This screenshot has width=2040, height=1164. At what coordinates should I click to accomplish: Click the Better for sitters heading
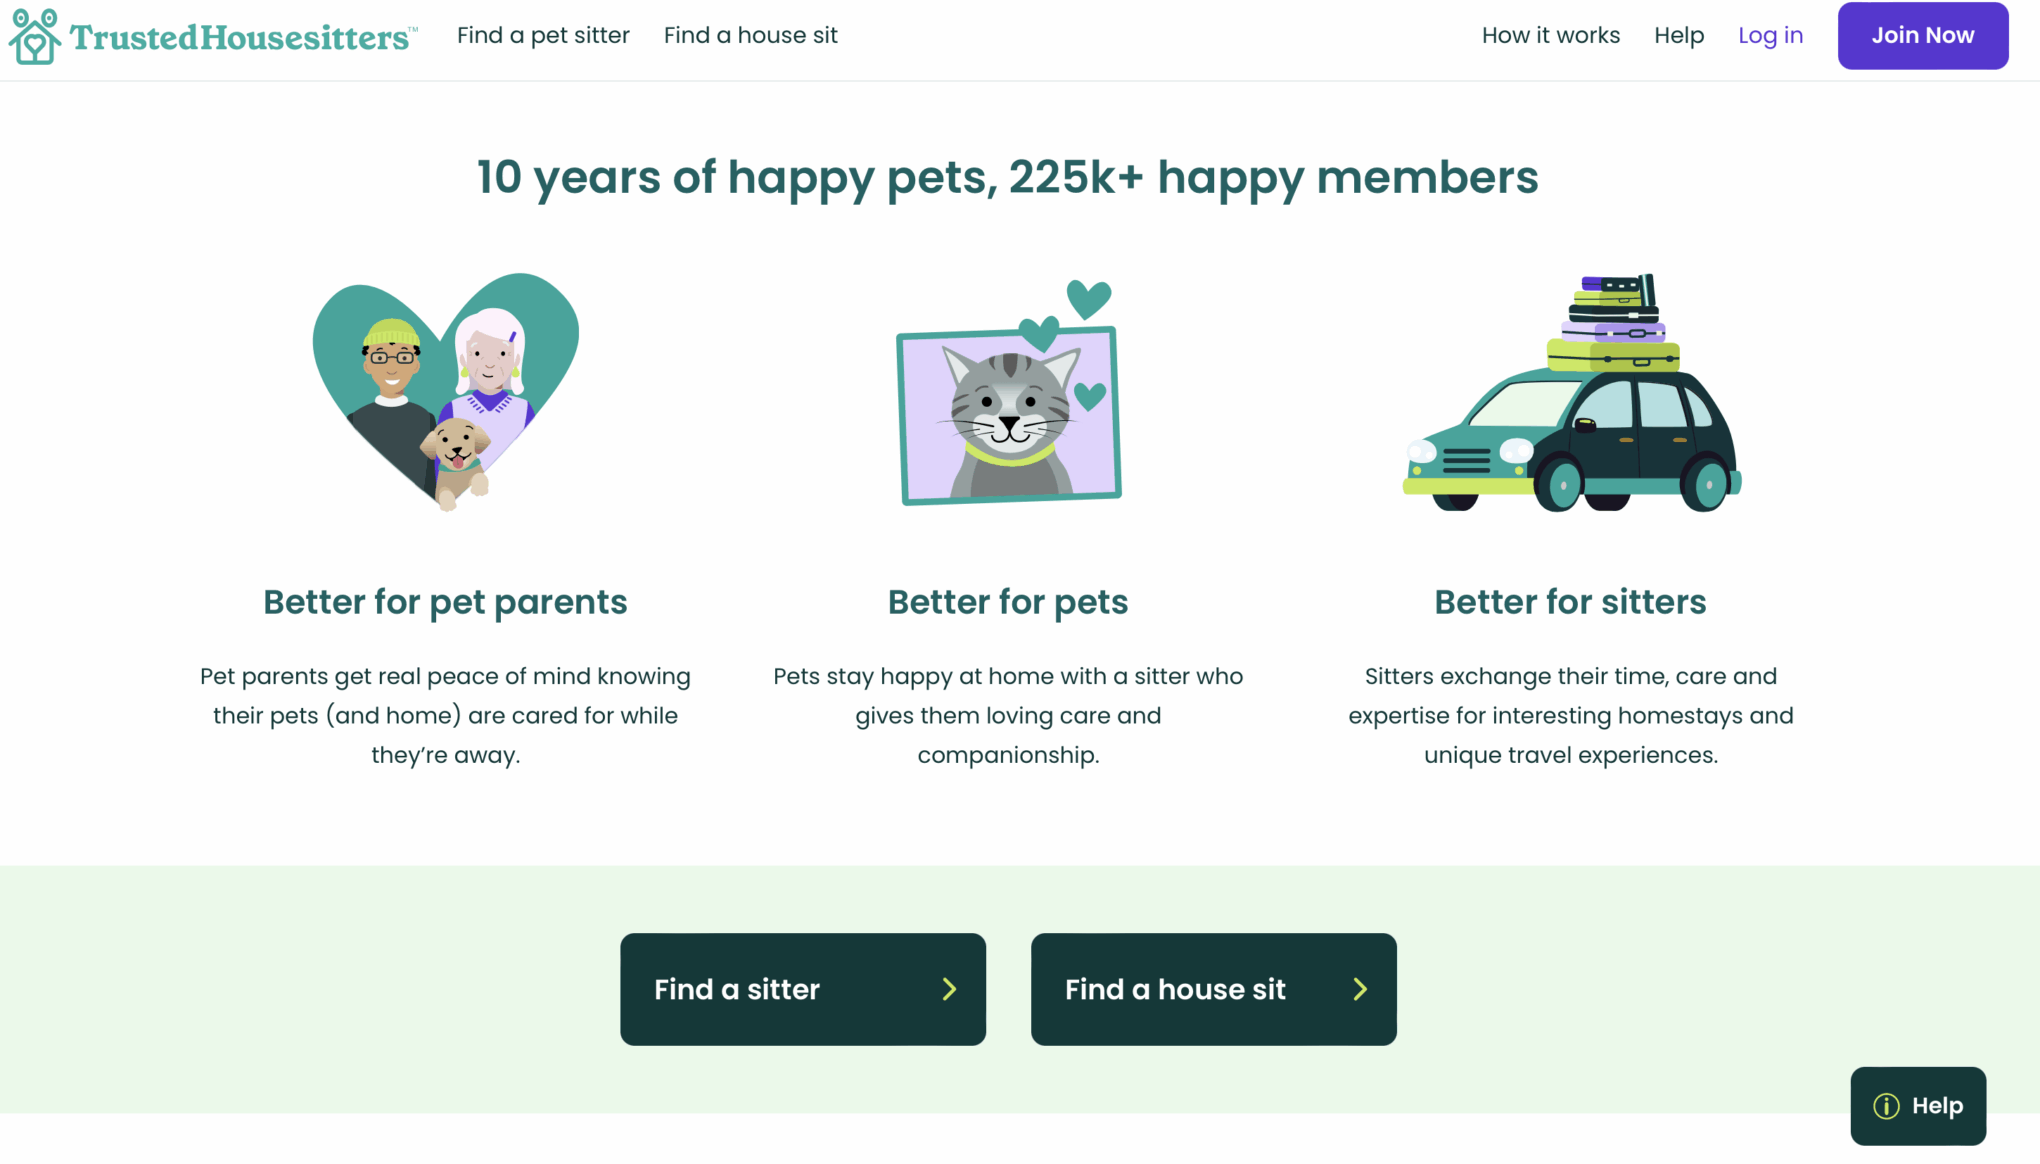click(x=1570, y=602)
